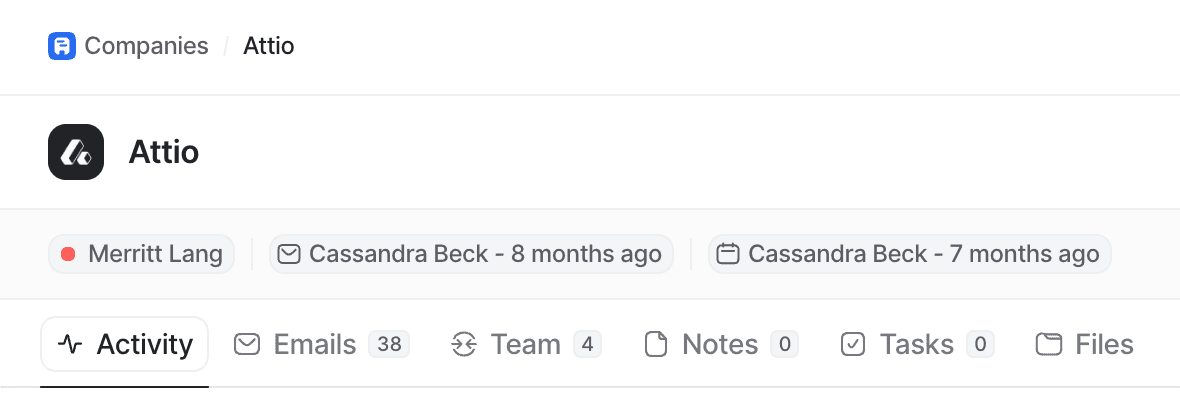Image resolution: width=1180 pixels, height=402 pixels.
Task: Select the Attio breadcrumb item
Action: pyautogui.click(x=269, y=46)
